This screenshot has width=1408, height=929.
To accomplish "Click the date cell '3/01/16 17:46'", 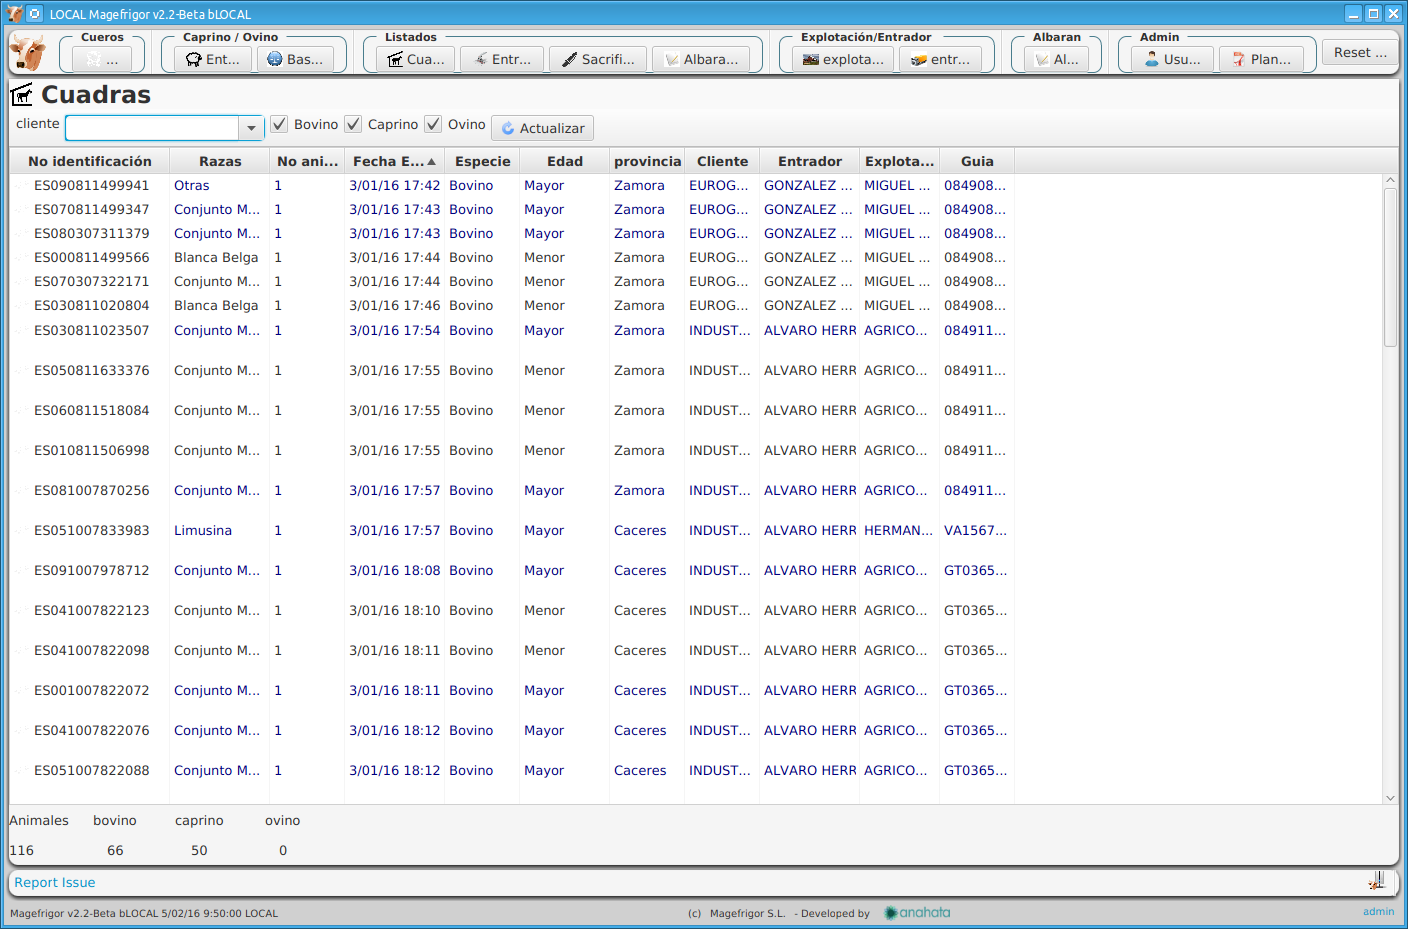I will pos(394,305).
